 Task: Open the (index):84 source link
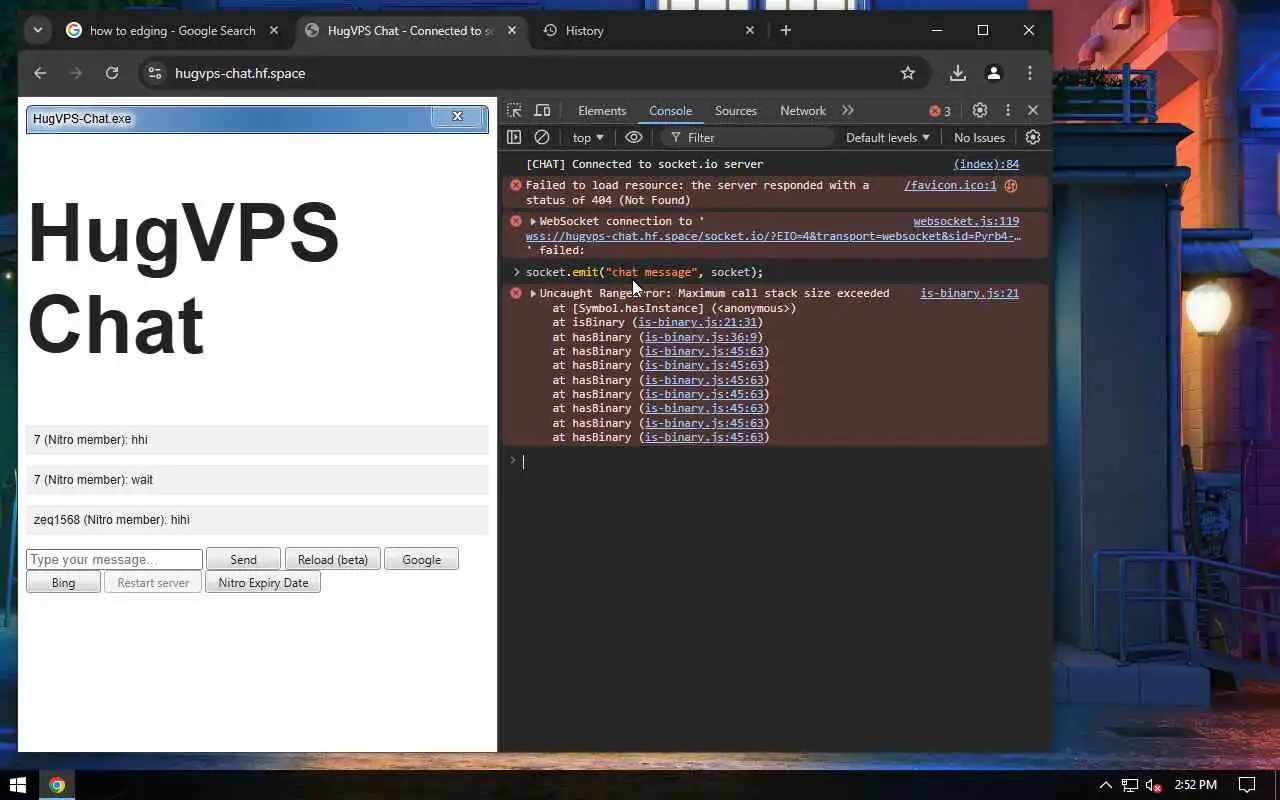click(x=986, y=164)
